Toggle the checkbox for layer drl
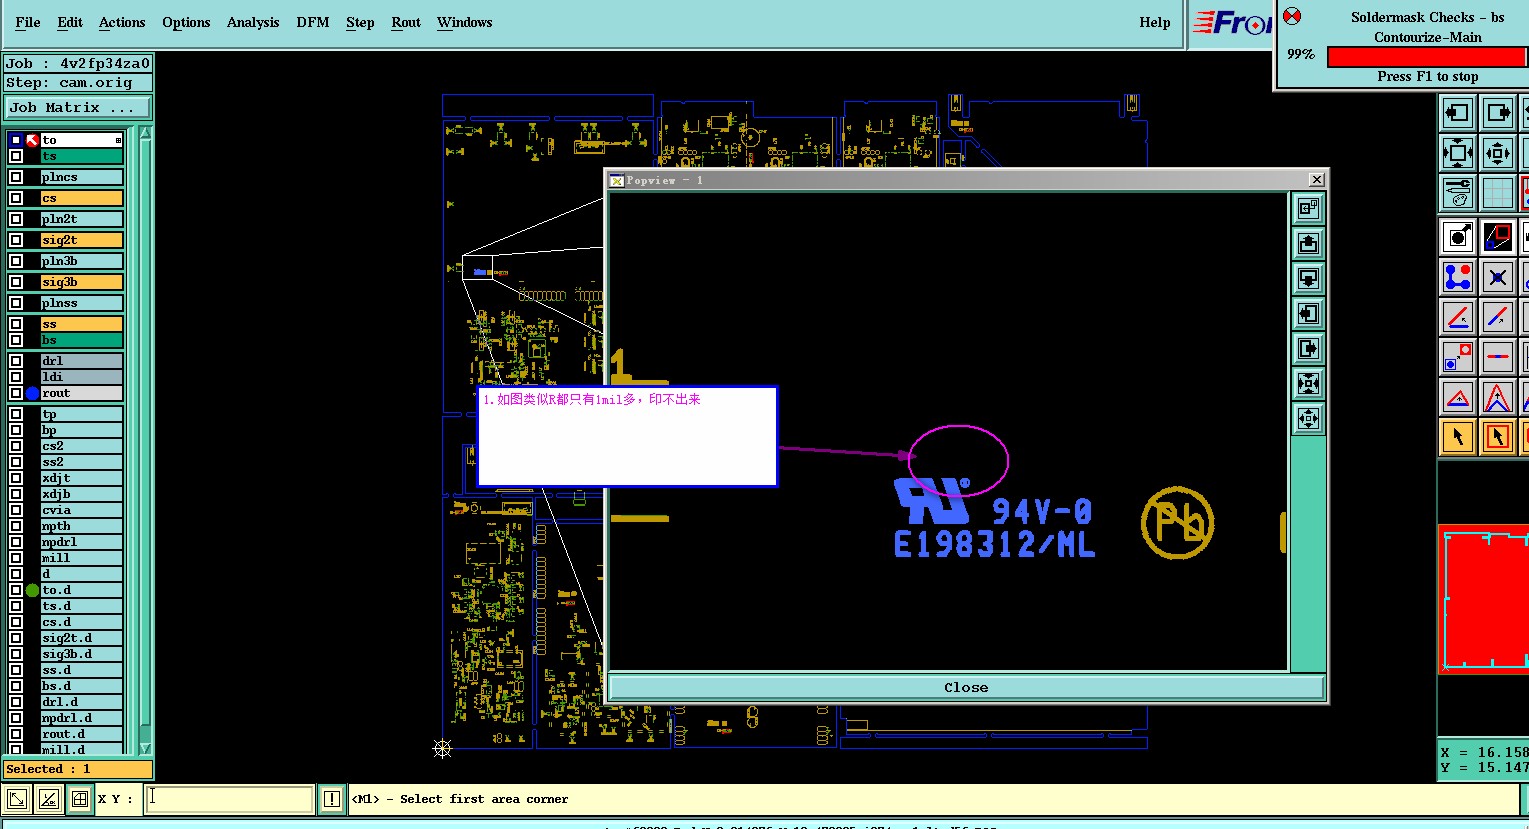 (16, 361)
